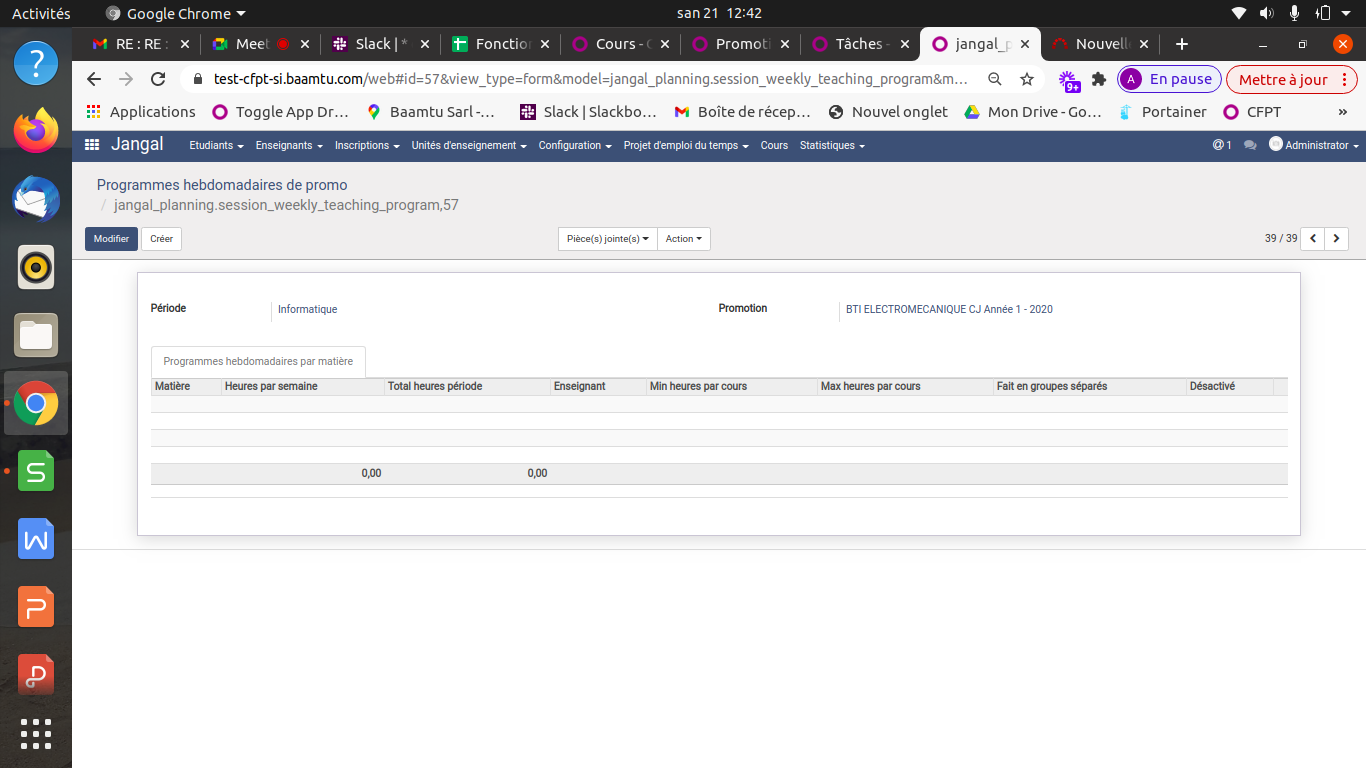
Task: Open the Chrome extensions puzzle icon
Action: click(x=1099, y=79)
